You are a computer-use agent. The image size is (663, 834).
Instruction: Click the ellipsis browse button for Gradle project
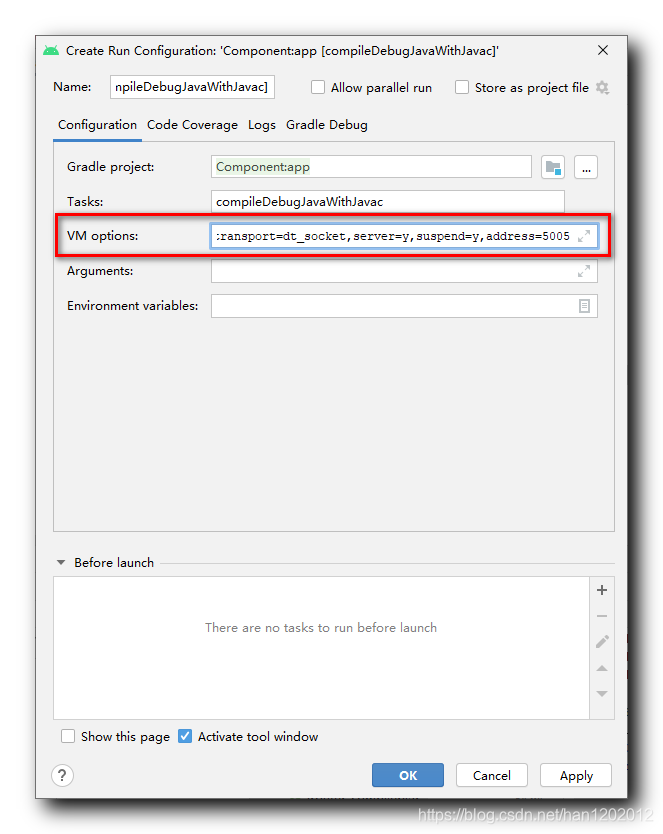(x=586, y=168)
